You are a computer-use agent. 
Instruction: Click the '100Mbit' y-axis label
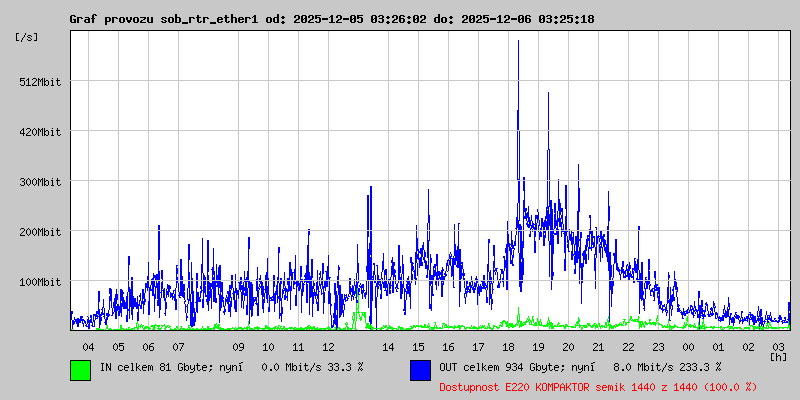[42, 282]
